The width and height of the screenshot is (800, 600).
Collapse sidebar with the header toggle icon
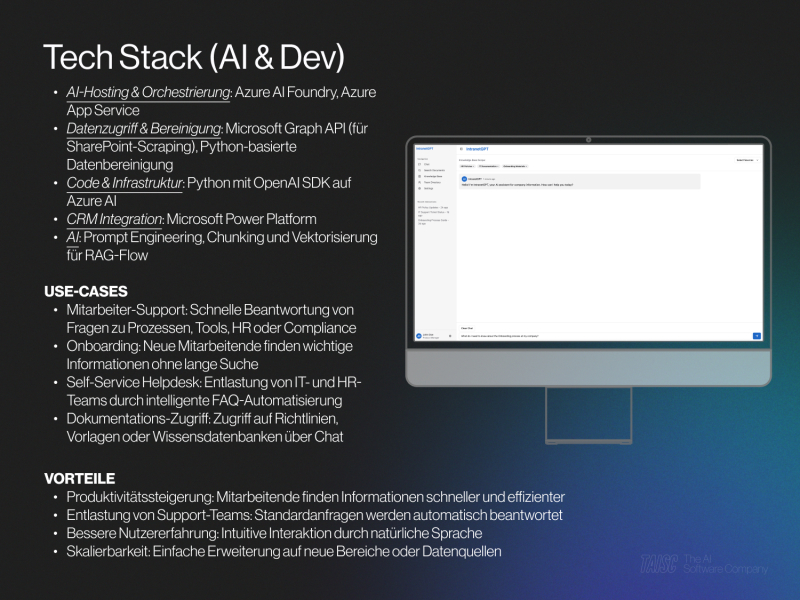(x=461, y=148)
